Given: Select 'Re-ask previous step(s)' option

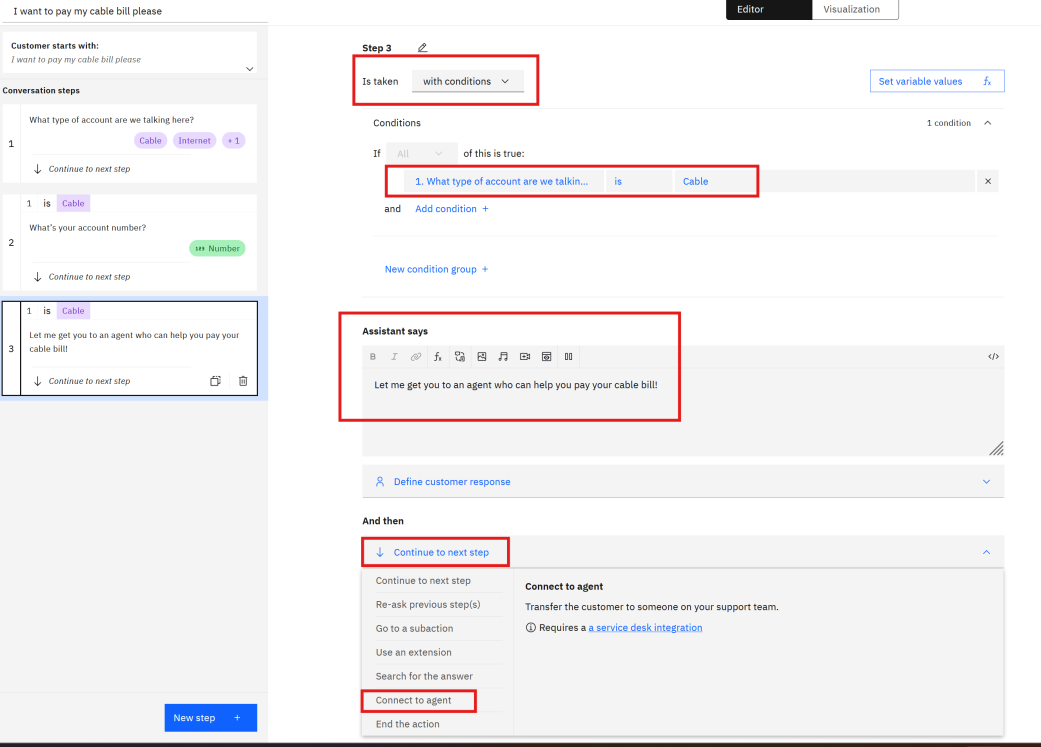Looking at the screenshot, I should (438, 604).
